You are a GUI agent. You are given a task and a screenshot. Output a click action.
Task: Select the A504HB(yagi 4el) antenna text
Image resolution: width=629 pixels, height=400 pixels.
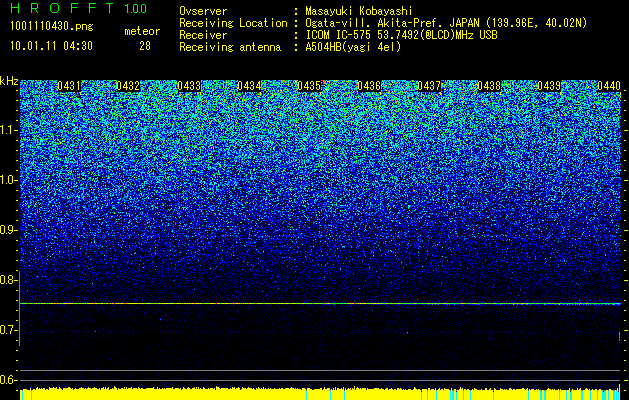coord(353,47)
